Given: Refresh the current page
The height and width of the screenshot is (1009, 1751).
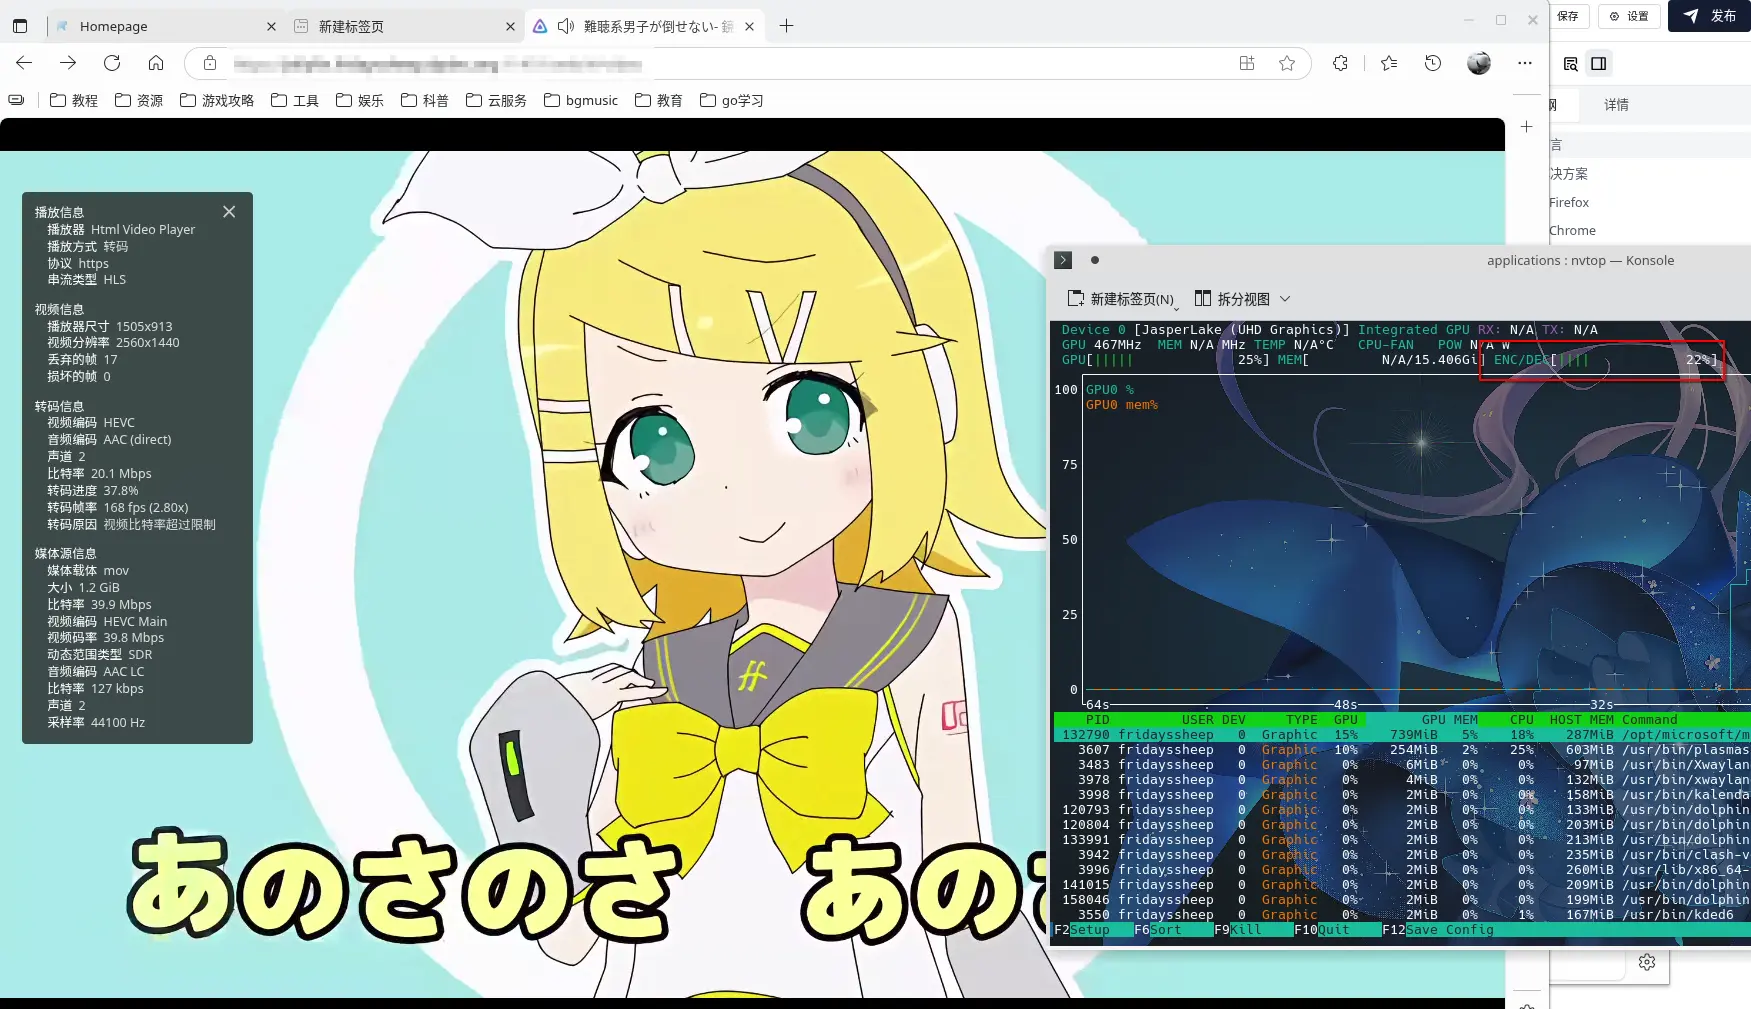Looking at the screenshot, I should tap(112, 62).
